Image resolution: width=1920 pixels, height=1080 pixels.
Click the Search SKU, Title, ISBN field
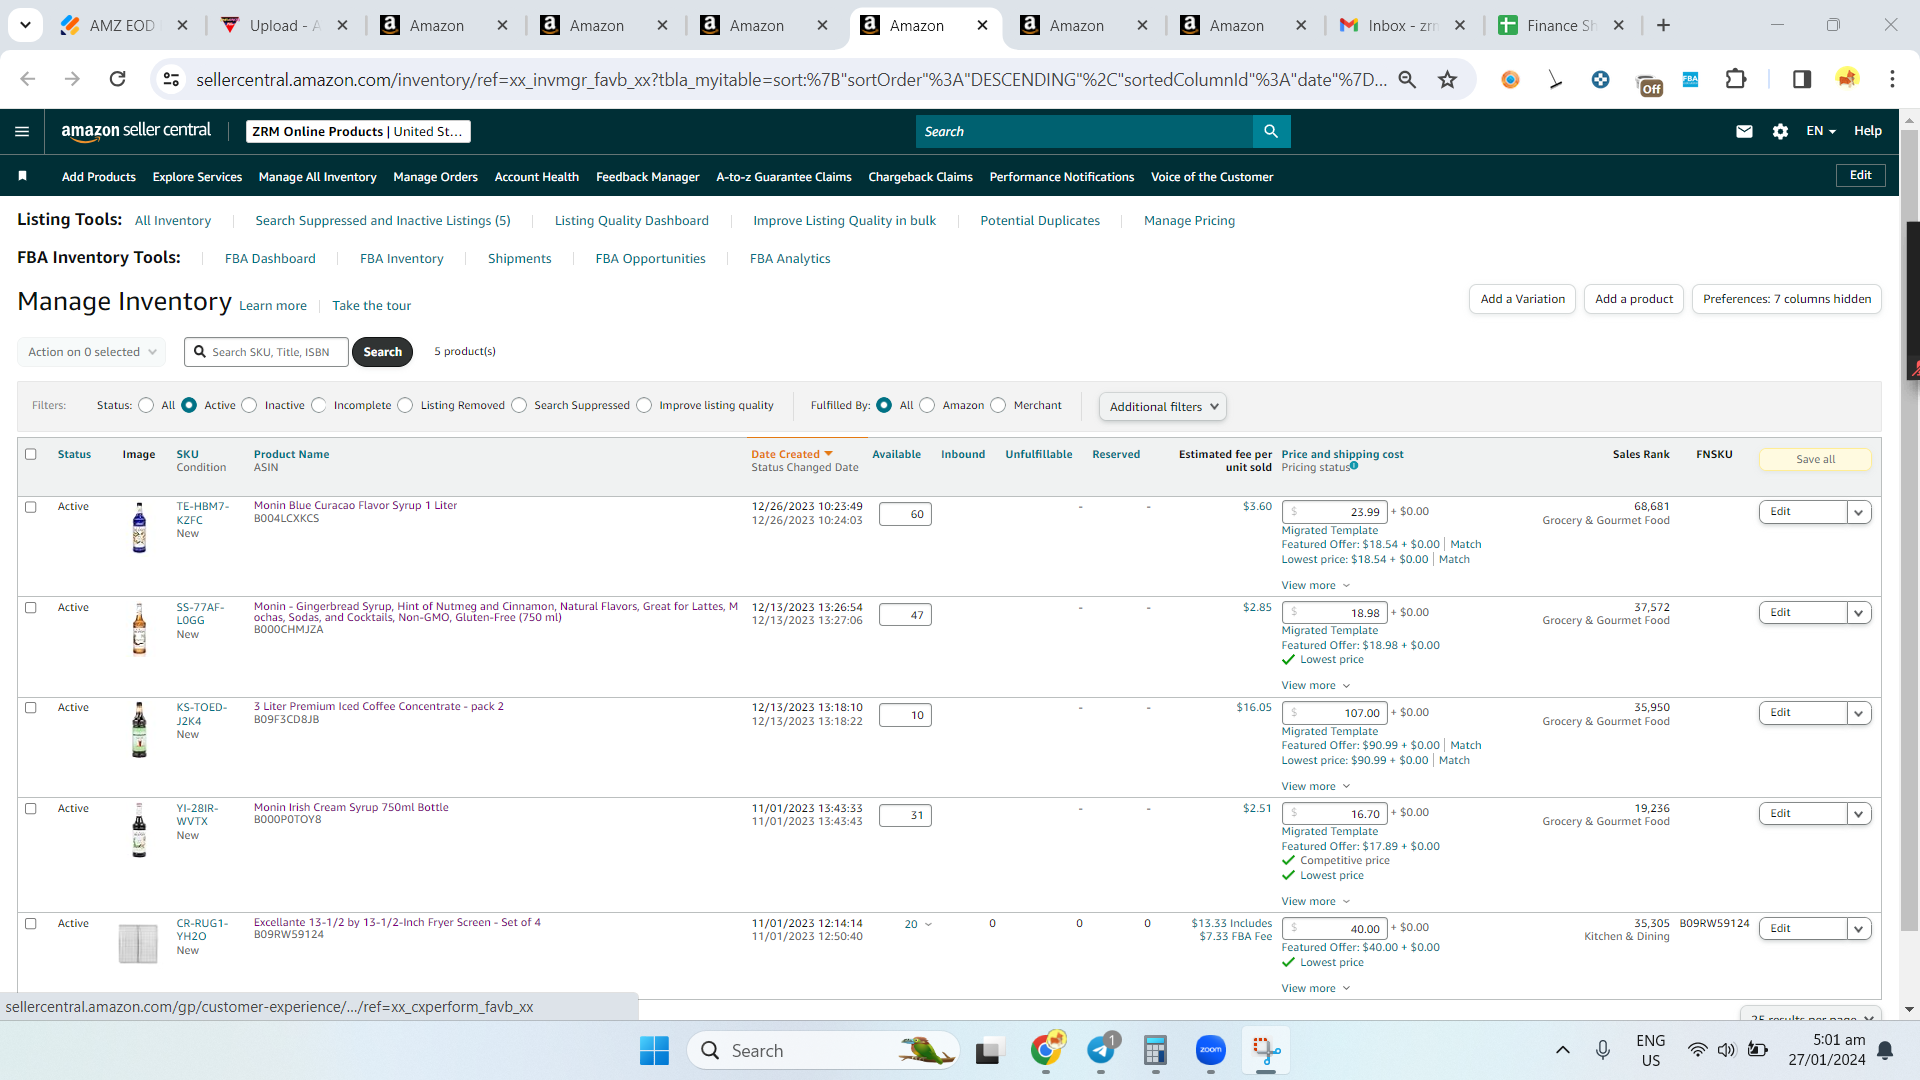point(267,352)
